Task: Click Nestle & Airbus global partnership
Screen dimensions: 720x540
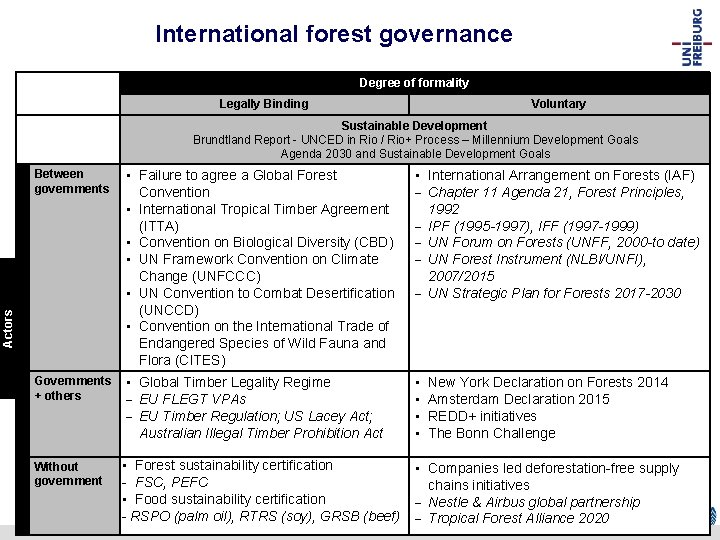Action: (x=534, y=502)
